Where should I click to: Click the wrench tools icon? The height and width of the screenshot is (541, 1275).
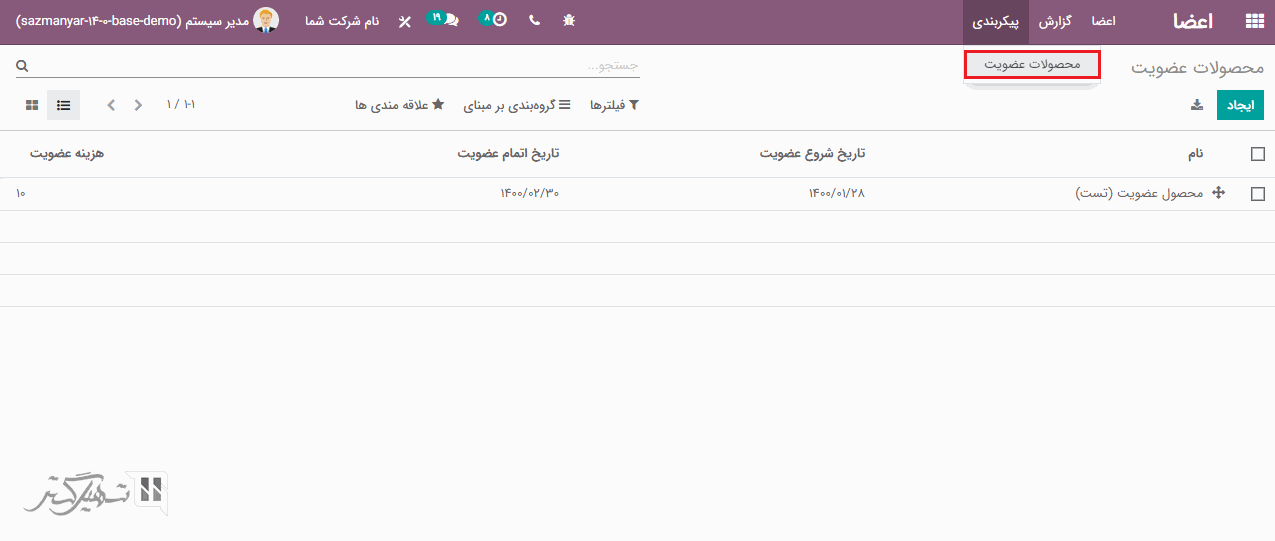(404, 21)
